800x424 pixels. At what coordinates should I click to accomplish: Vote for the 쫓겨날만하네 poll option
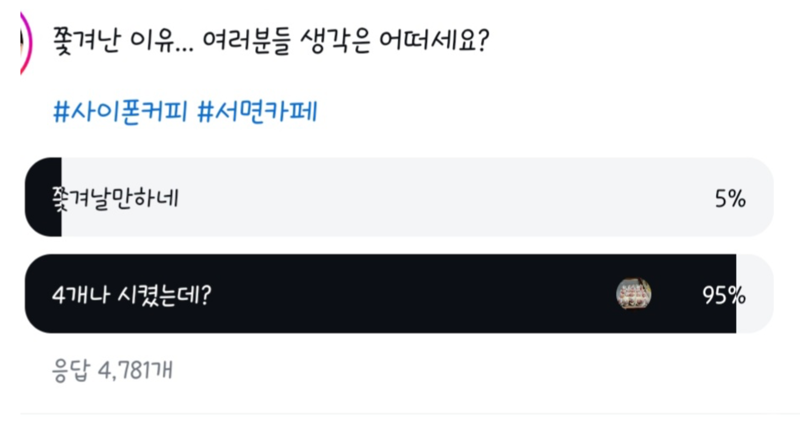tap(399, 197)
